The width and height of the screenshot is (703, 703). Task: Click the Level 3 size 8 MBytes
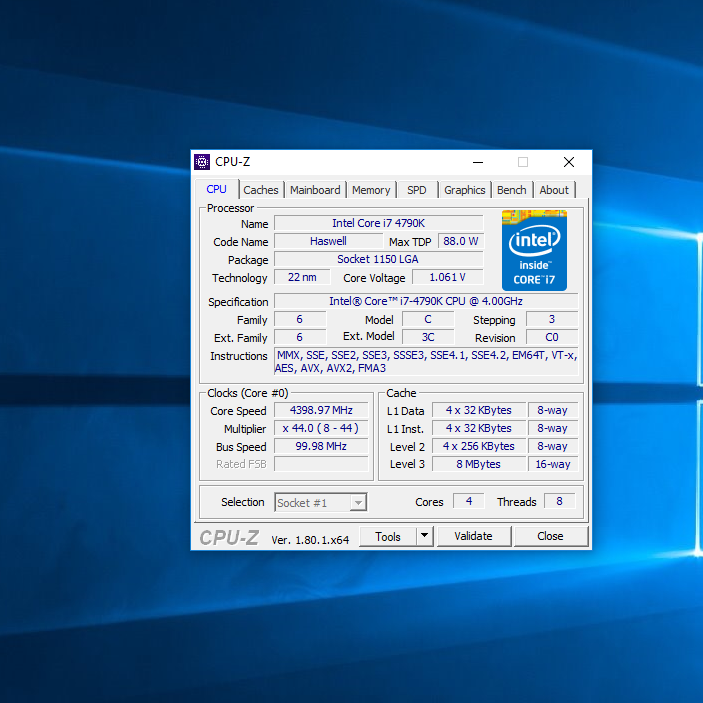pos(478,464)
